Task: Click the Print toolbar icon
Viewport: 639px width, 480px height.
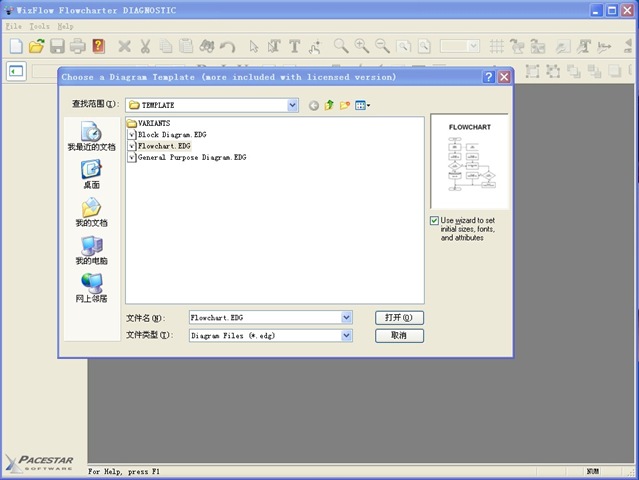Action: coord(77,46)
